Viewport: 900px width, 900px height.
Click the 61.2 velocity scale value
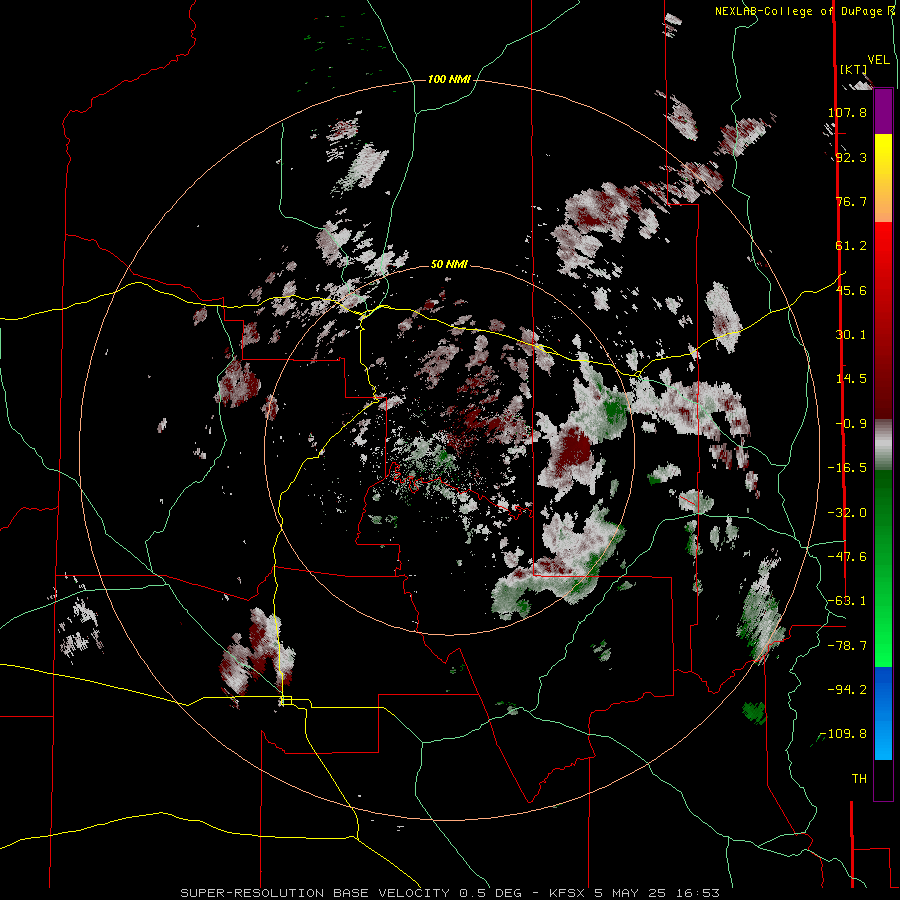pyautogui.click(x=851, y=246)
